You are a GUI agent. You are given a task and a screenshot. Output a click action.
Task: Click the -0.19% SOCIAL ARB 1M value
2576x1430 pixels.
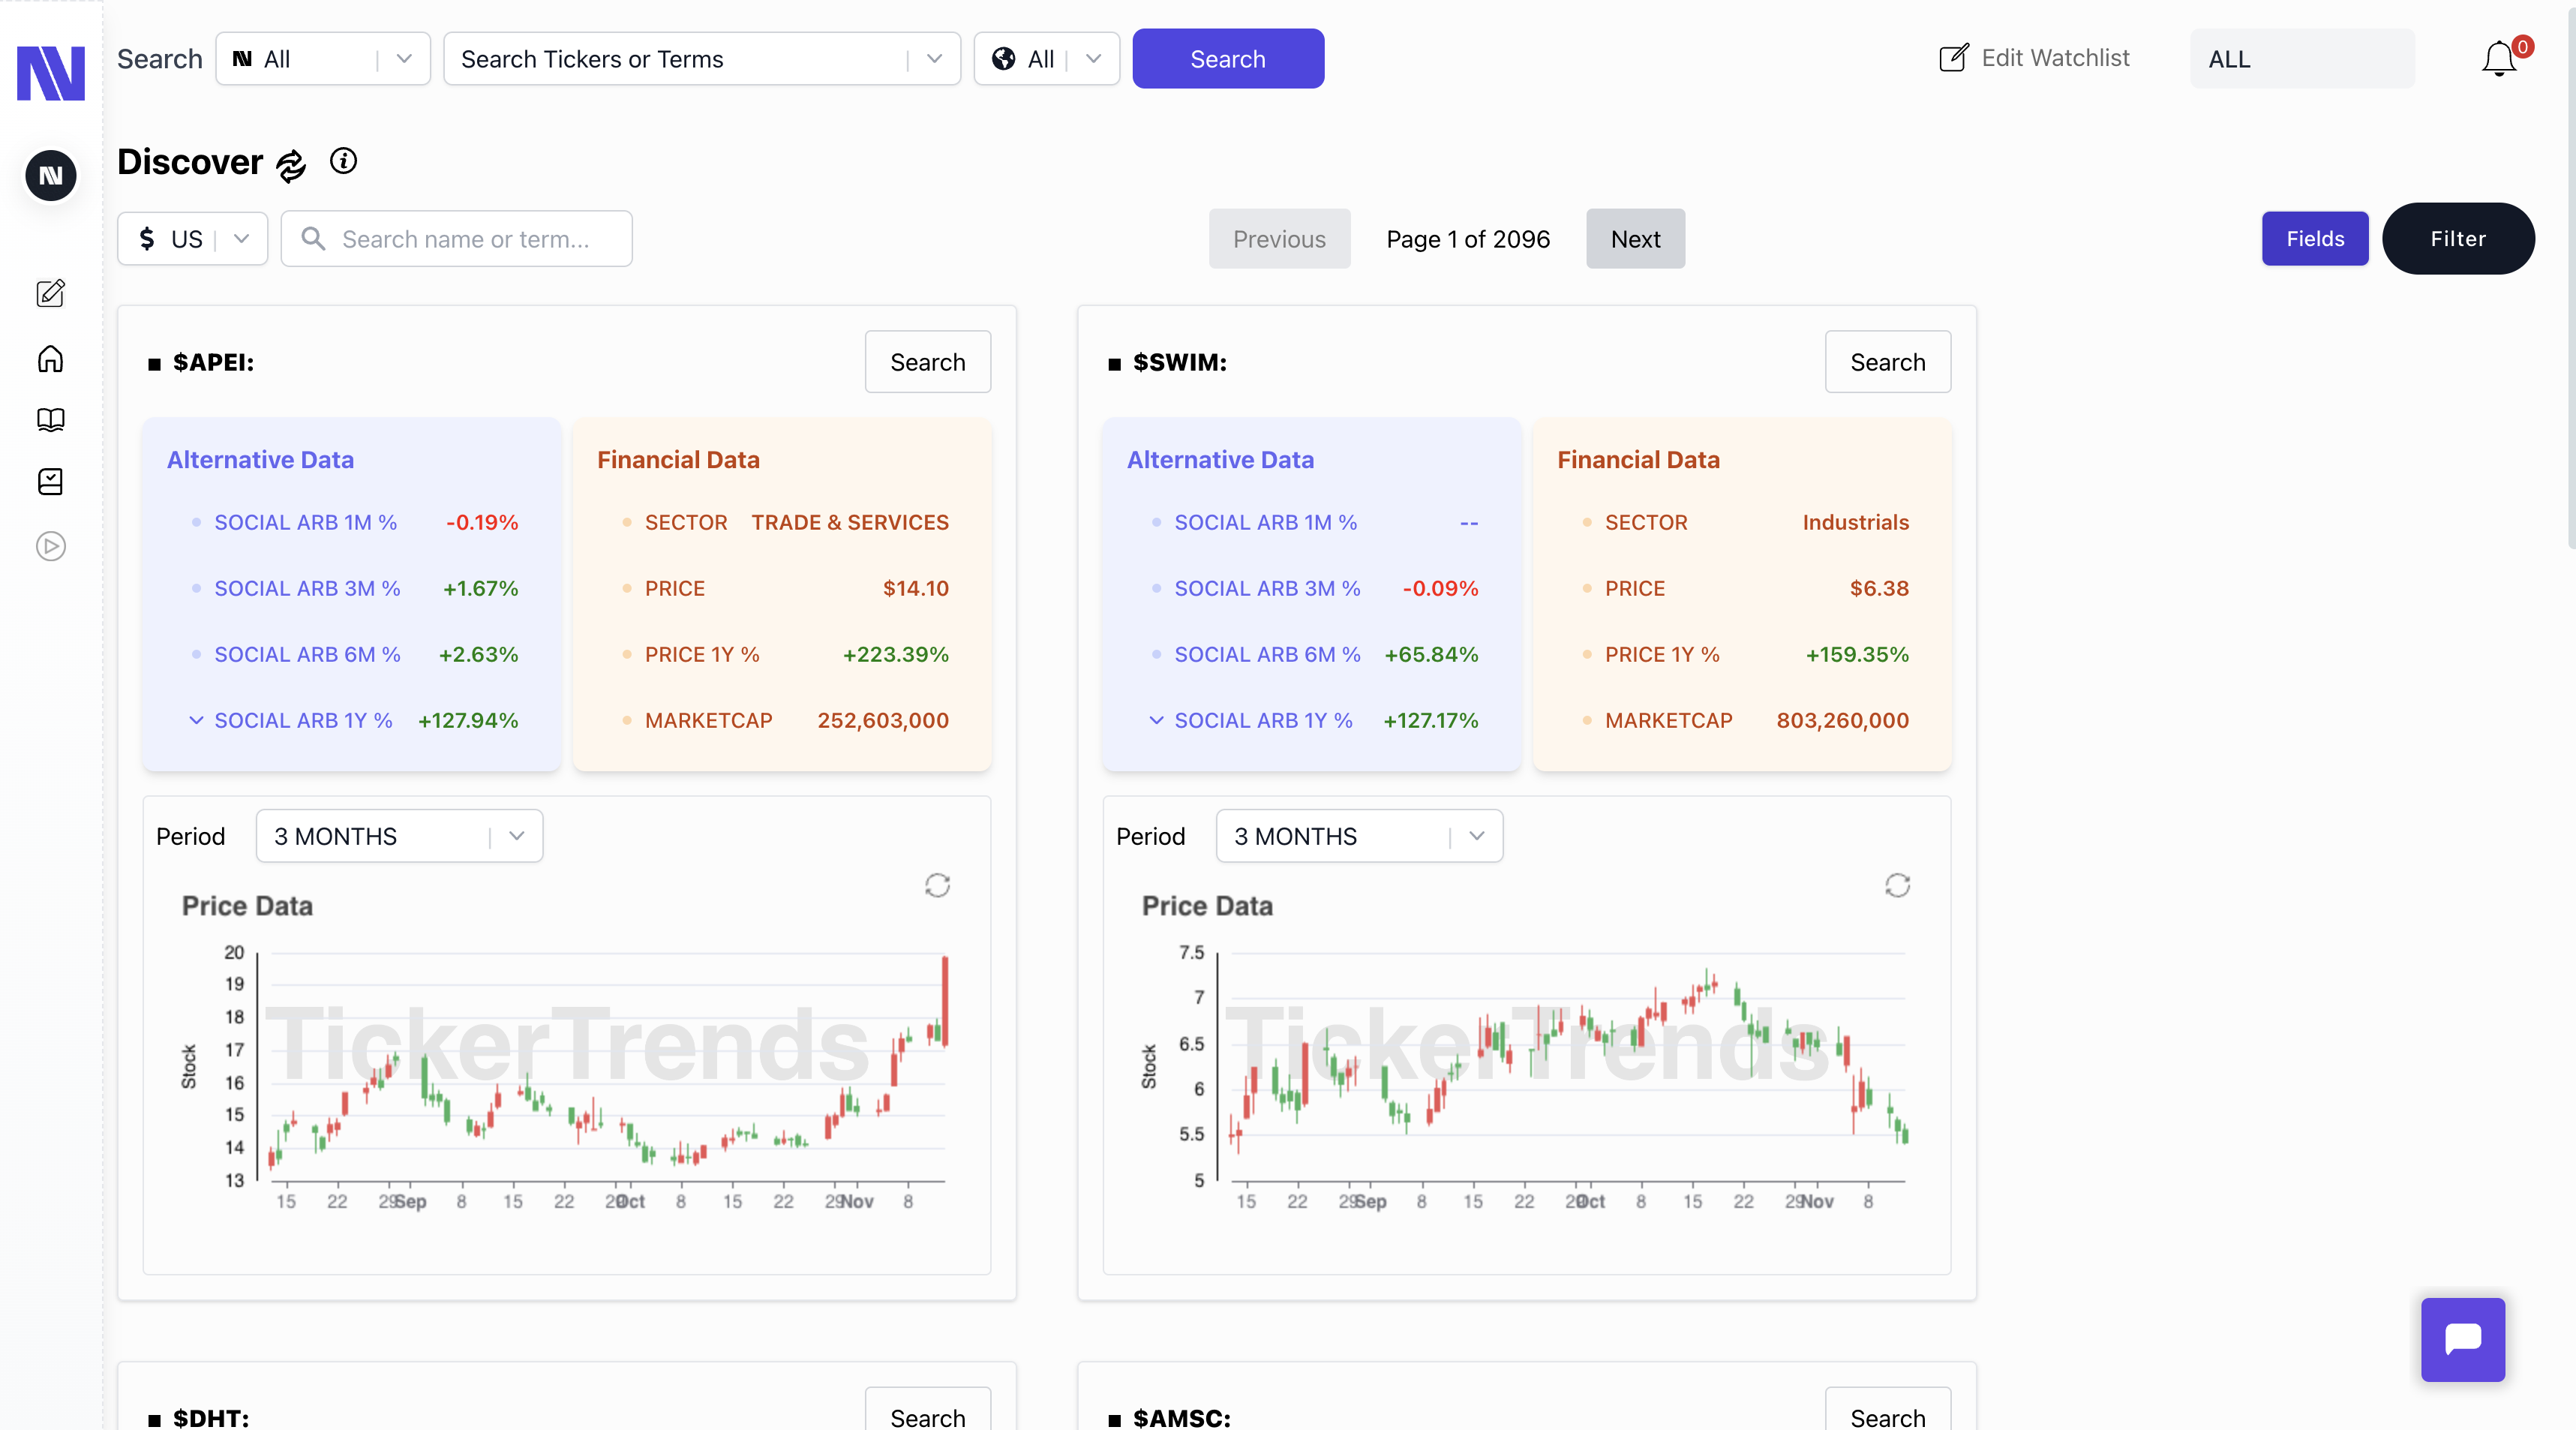click(482, 522)
